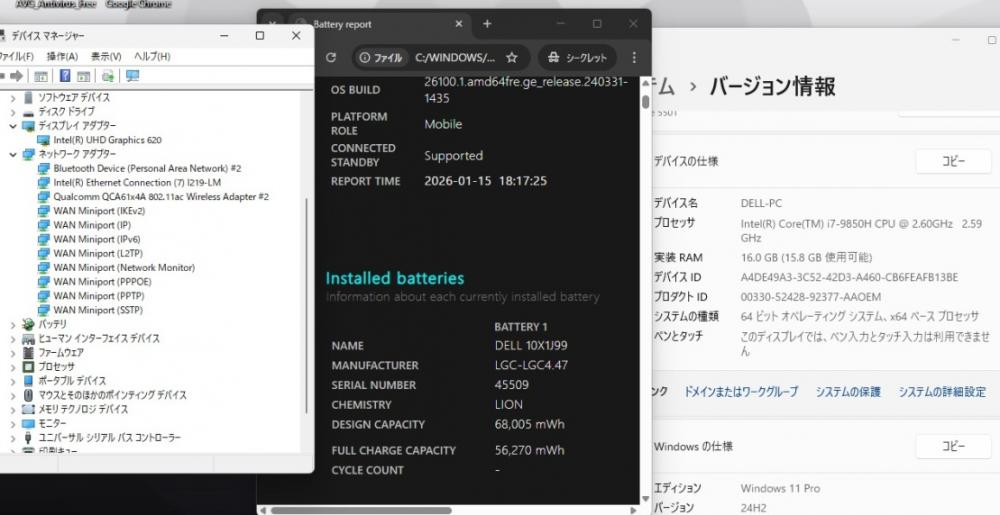1000x515 pixels.
Task: Click コピー button beside デバイスの仕様
Action: click(x=953, y=161)
